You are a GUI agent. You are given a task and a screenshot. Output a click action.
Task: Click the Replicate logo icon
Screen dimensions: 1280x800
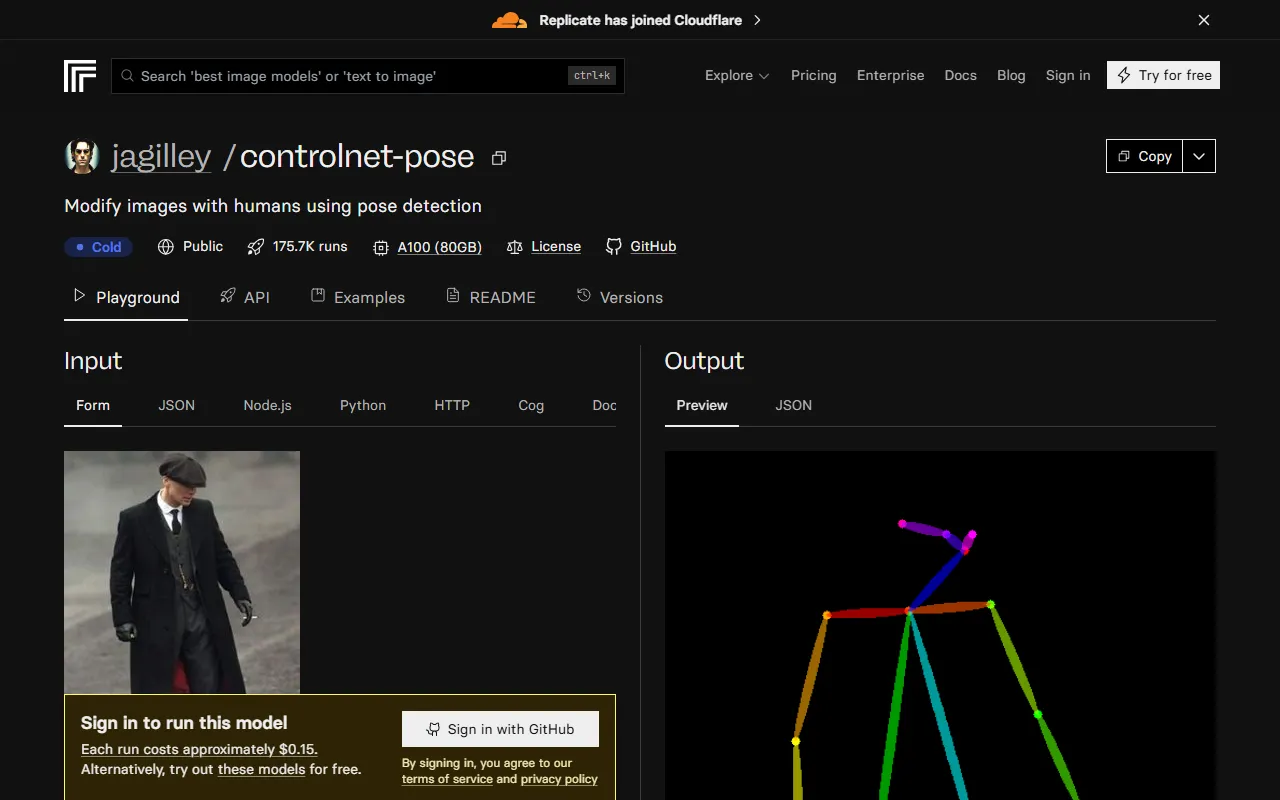click(80, 76)
